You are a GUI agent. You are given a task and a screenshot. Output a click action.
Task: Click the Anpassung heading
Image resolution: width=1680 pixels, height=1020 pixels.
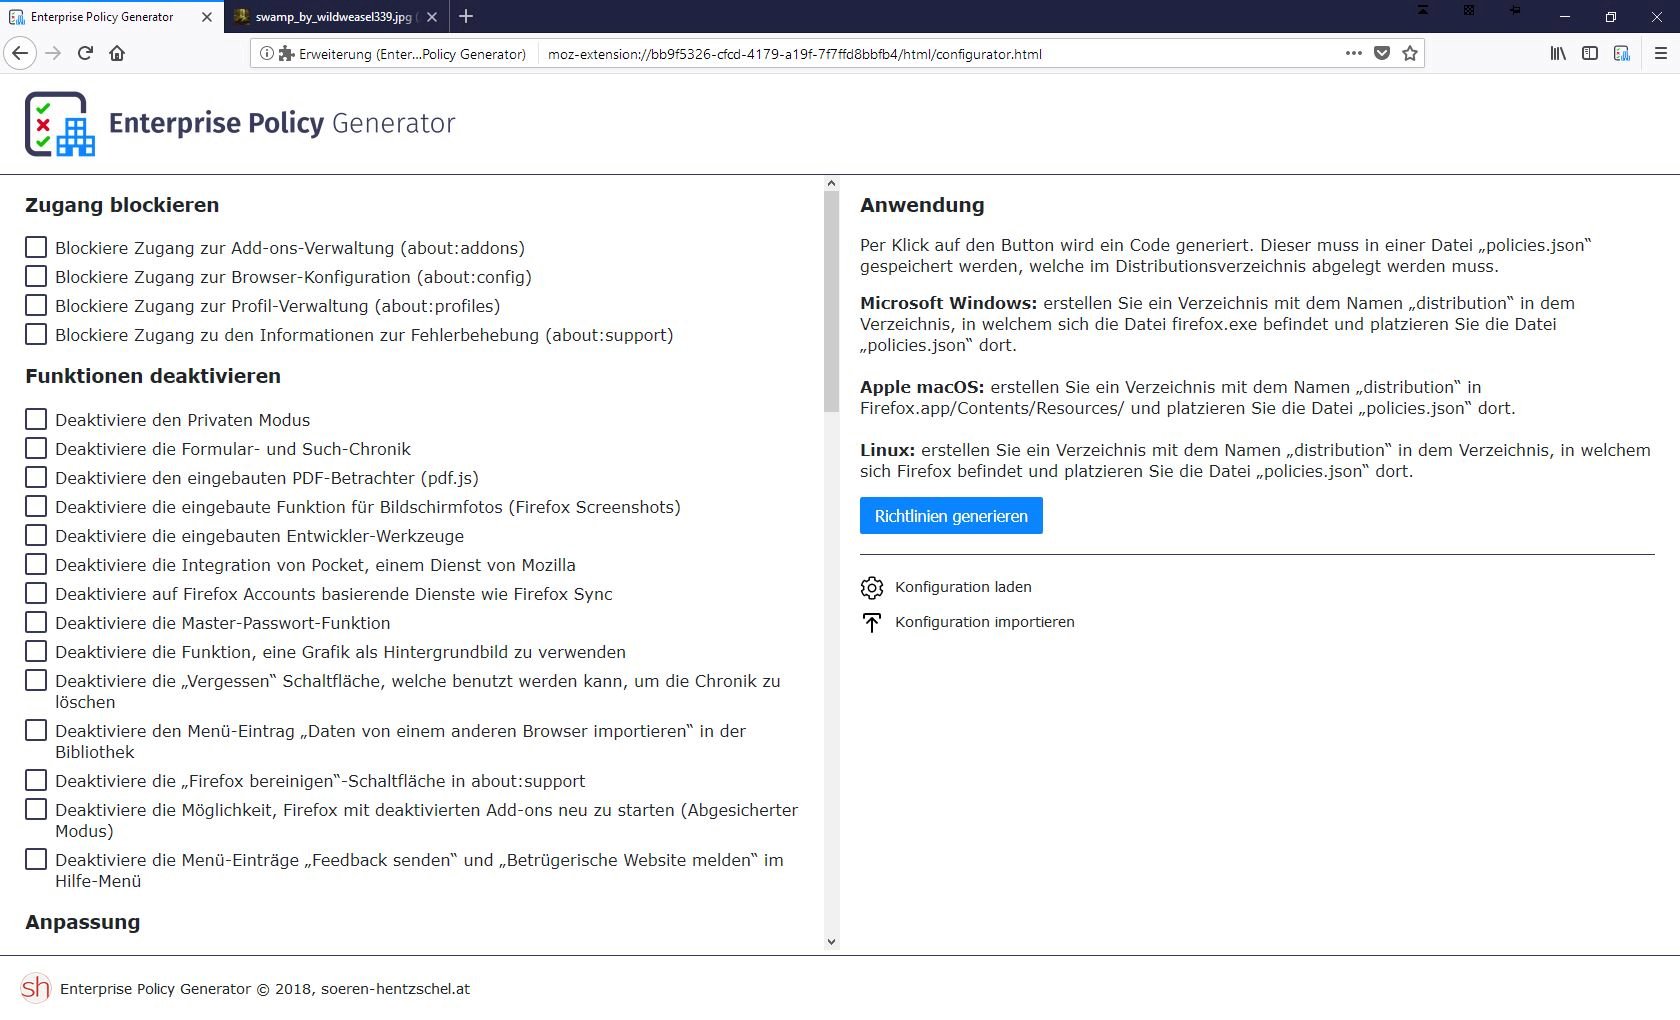pyautogui.click(x=82, y=922)
